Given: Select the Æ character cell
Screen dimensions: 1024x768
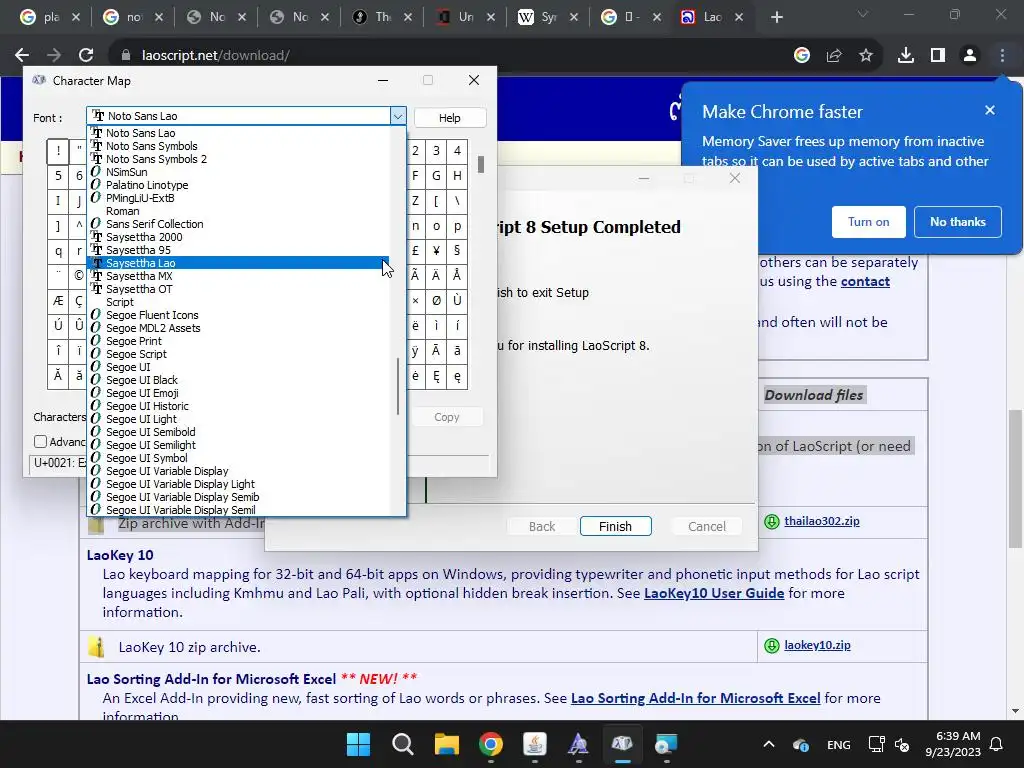Looking at the screenshot, I should (x=58, y=300).
